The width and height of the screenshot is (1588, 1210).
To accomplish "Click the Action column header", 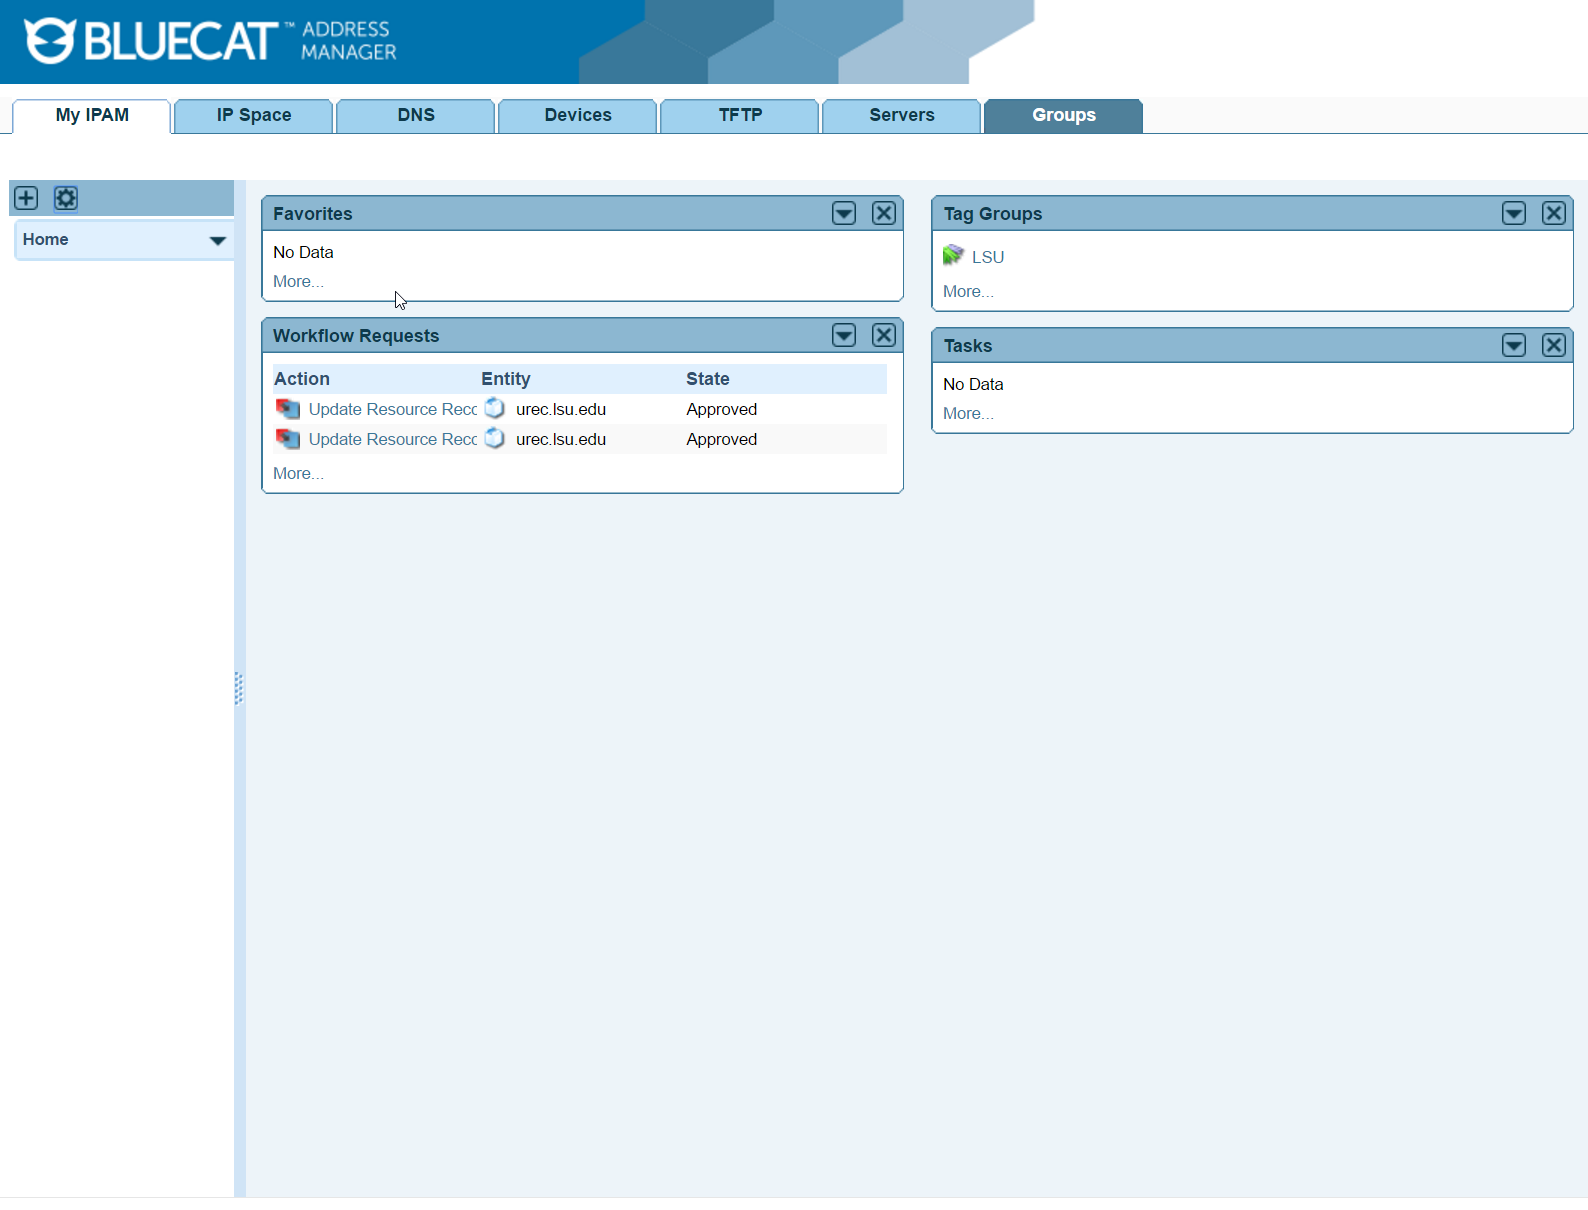I will click(302, 379).
